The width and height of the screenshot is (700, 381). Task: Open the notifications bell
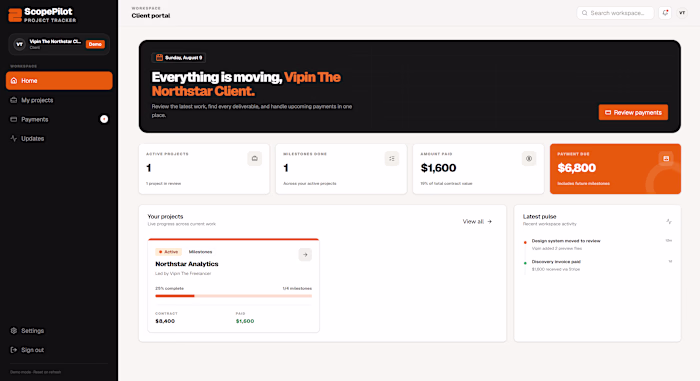tap(665, 13)
